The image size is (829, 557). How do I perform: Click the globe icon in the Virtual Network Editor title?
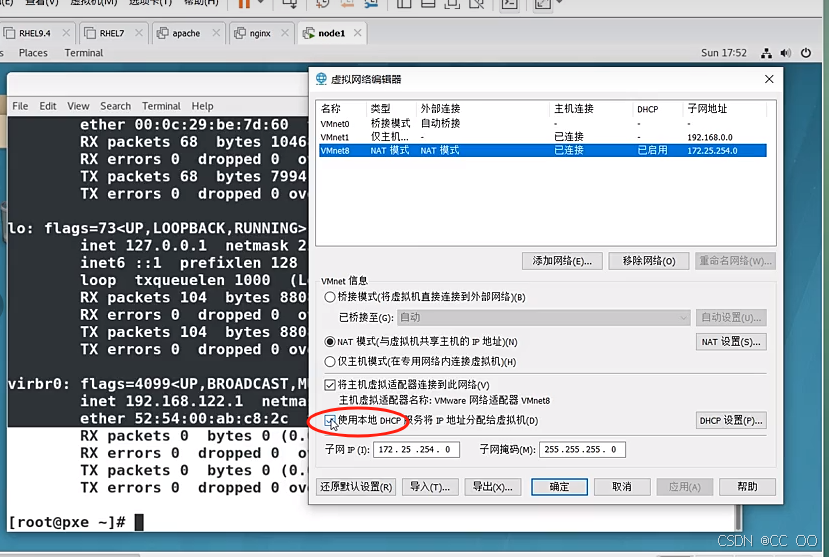321,79
